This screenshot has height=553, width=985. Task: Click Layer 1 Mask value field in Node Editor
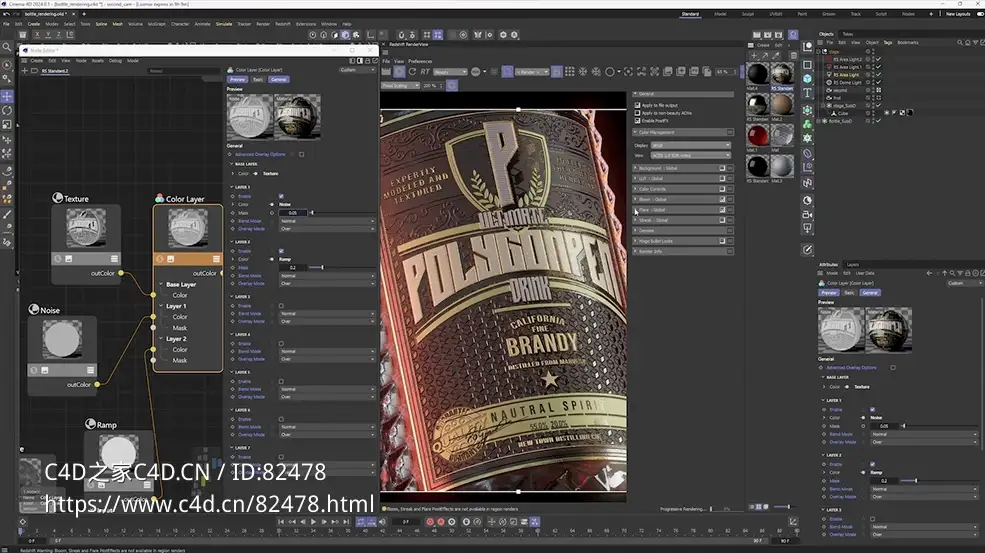293,213
